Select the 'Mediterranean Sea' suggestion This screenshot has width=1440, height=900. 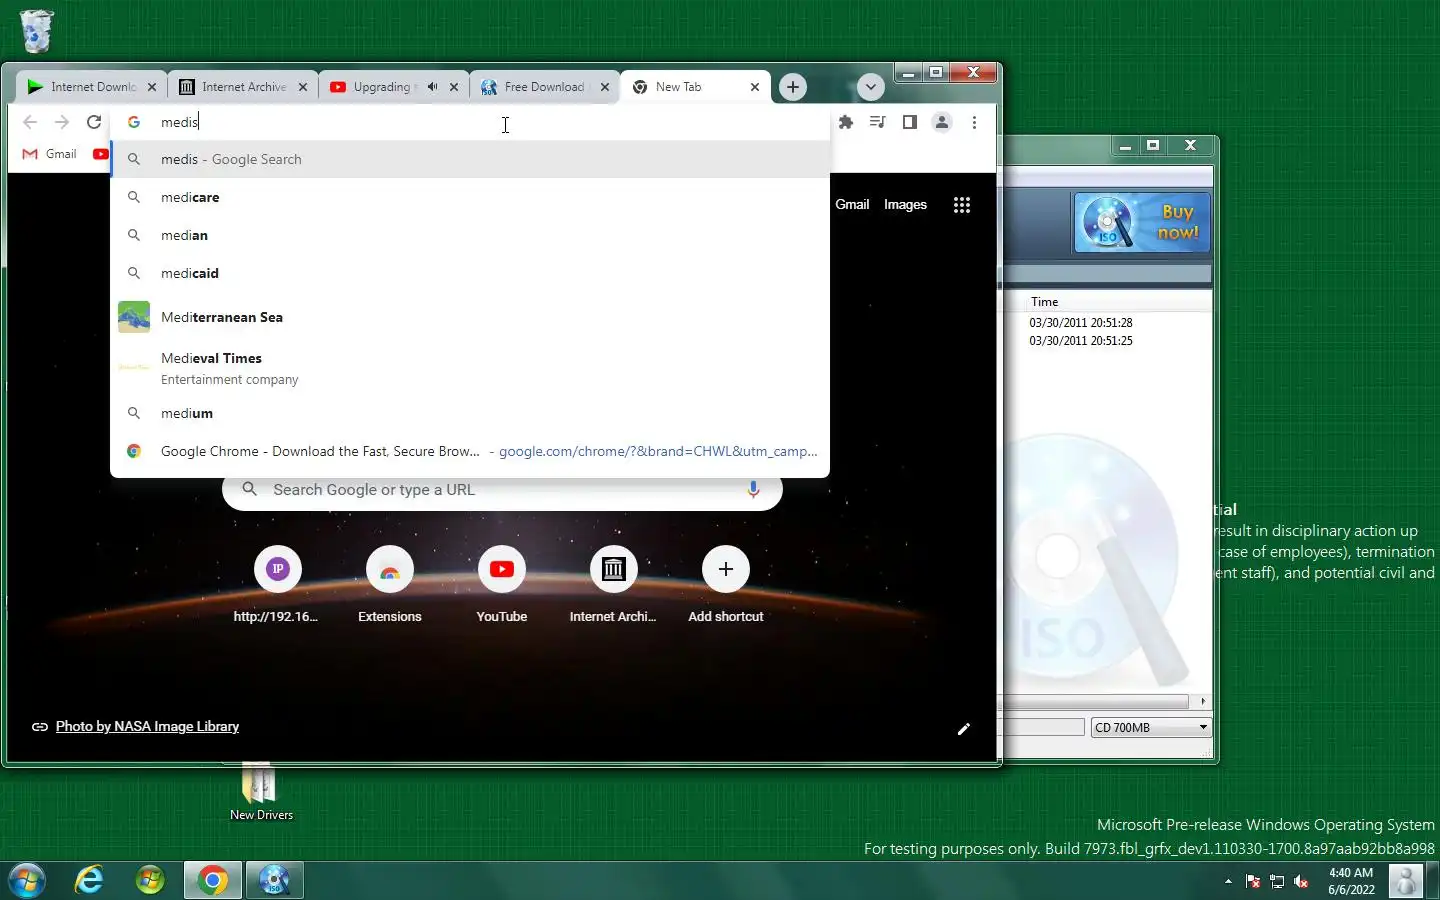pyautogui.click(x=470, y=317)
